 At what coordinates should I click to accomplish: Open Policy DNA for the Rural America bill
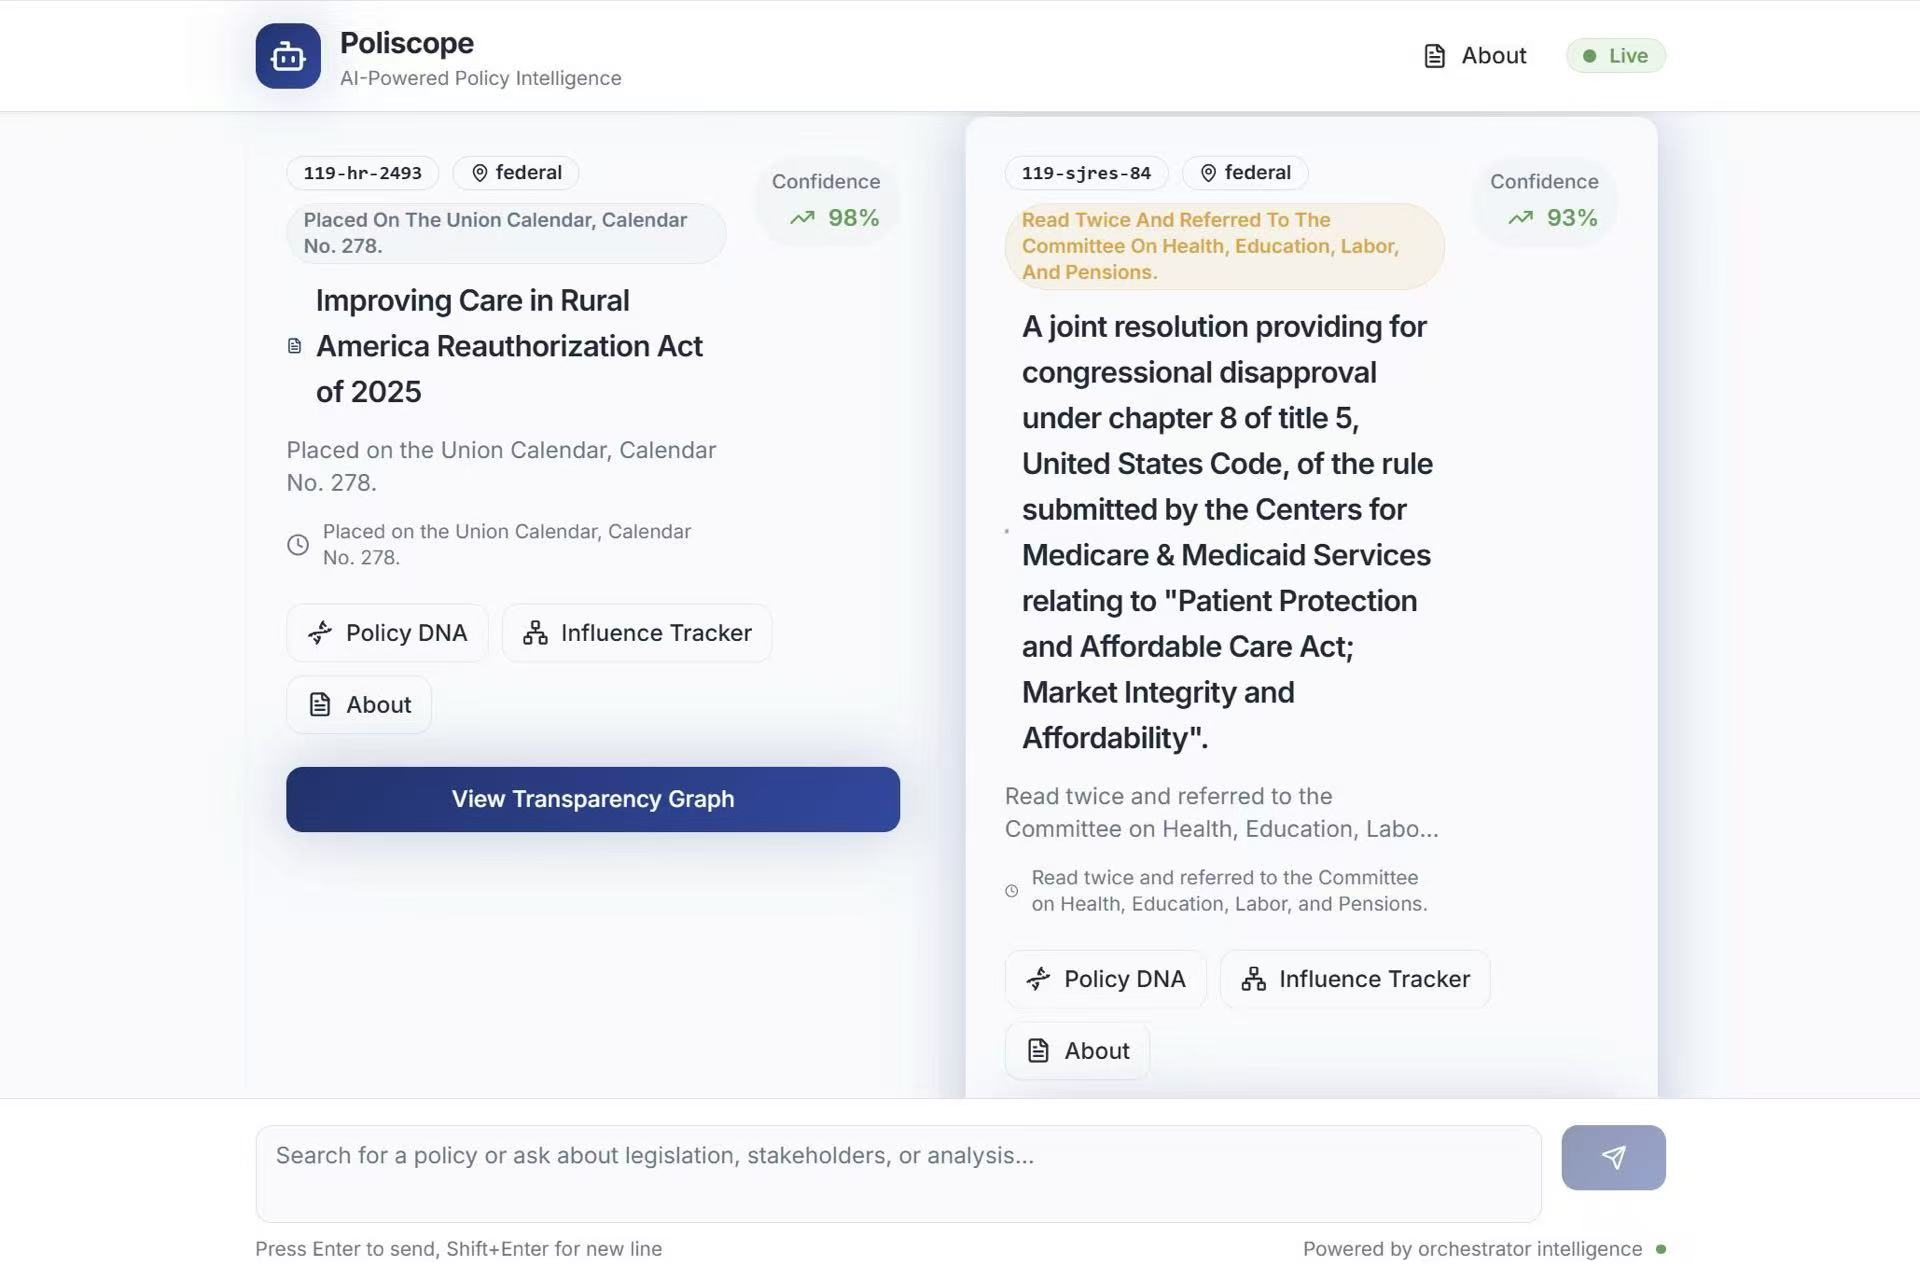pos(387,633)
